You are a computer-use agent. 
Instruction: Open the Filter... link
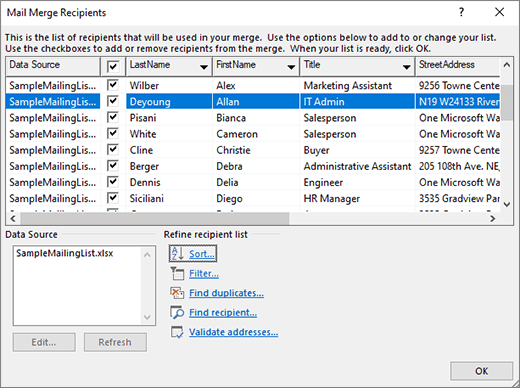[204, 274]
